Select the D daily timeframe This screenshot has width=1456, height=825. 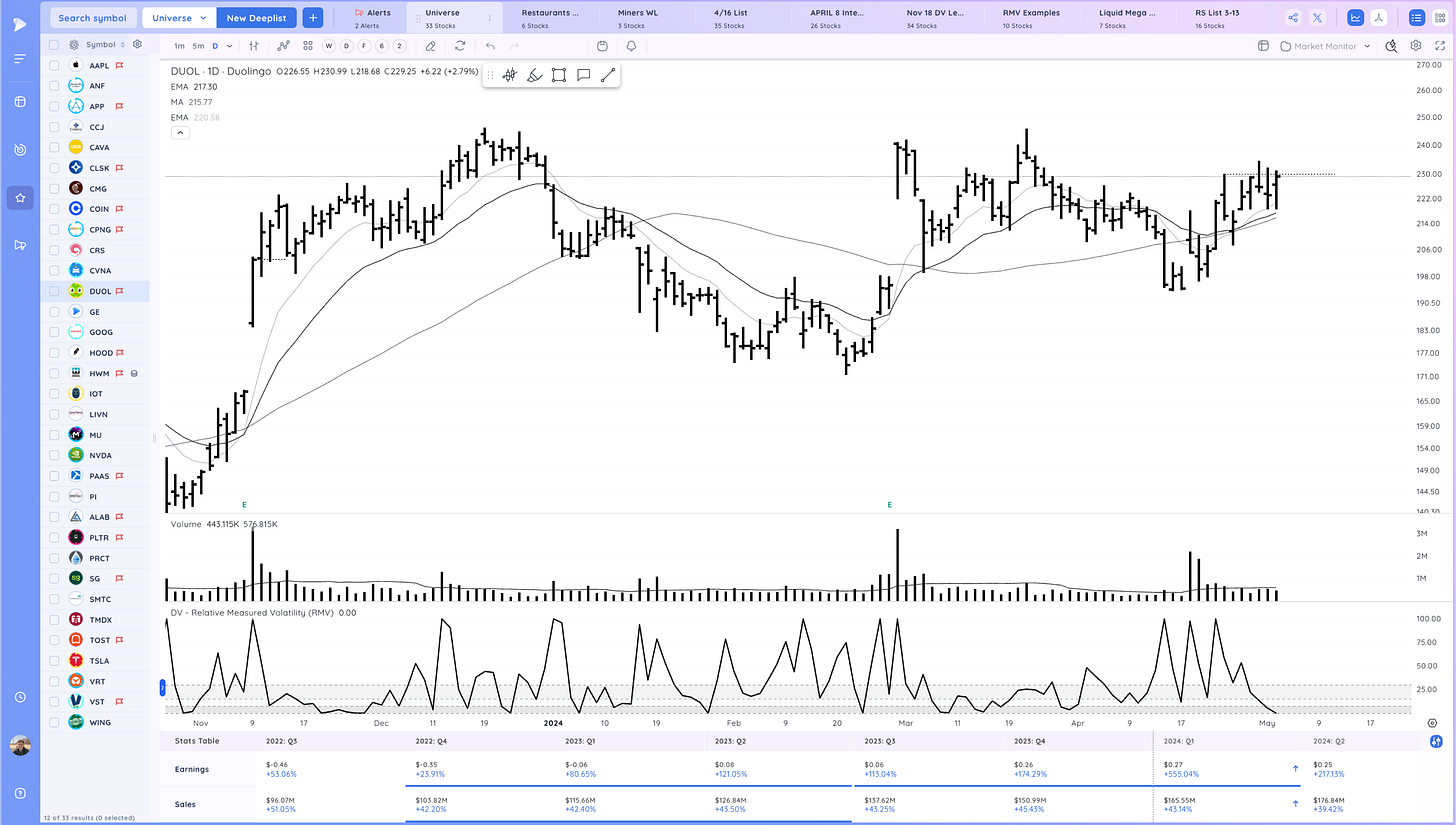click(215, 46)
